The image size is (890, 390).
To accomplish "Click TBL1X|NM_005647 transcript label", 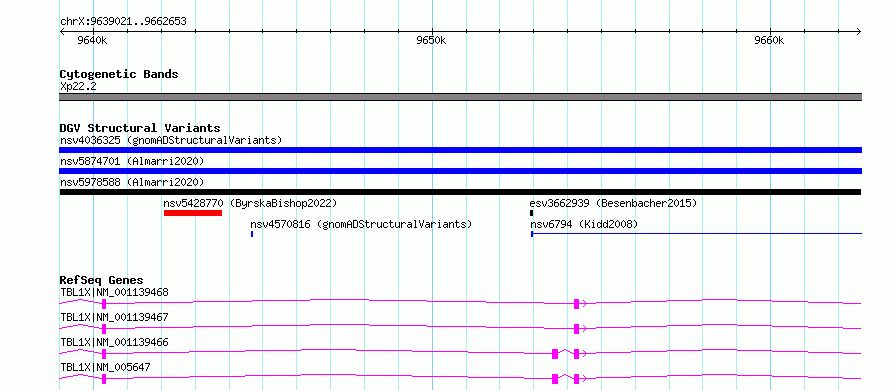I will pos(105,367).
